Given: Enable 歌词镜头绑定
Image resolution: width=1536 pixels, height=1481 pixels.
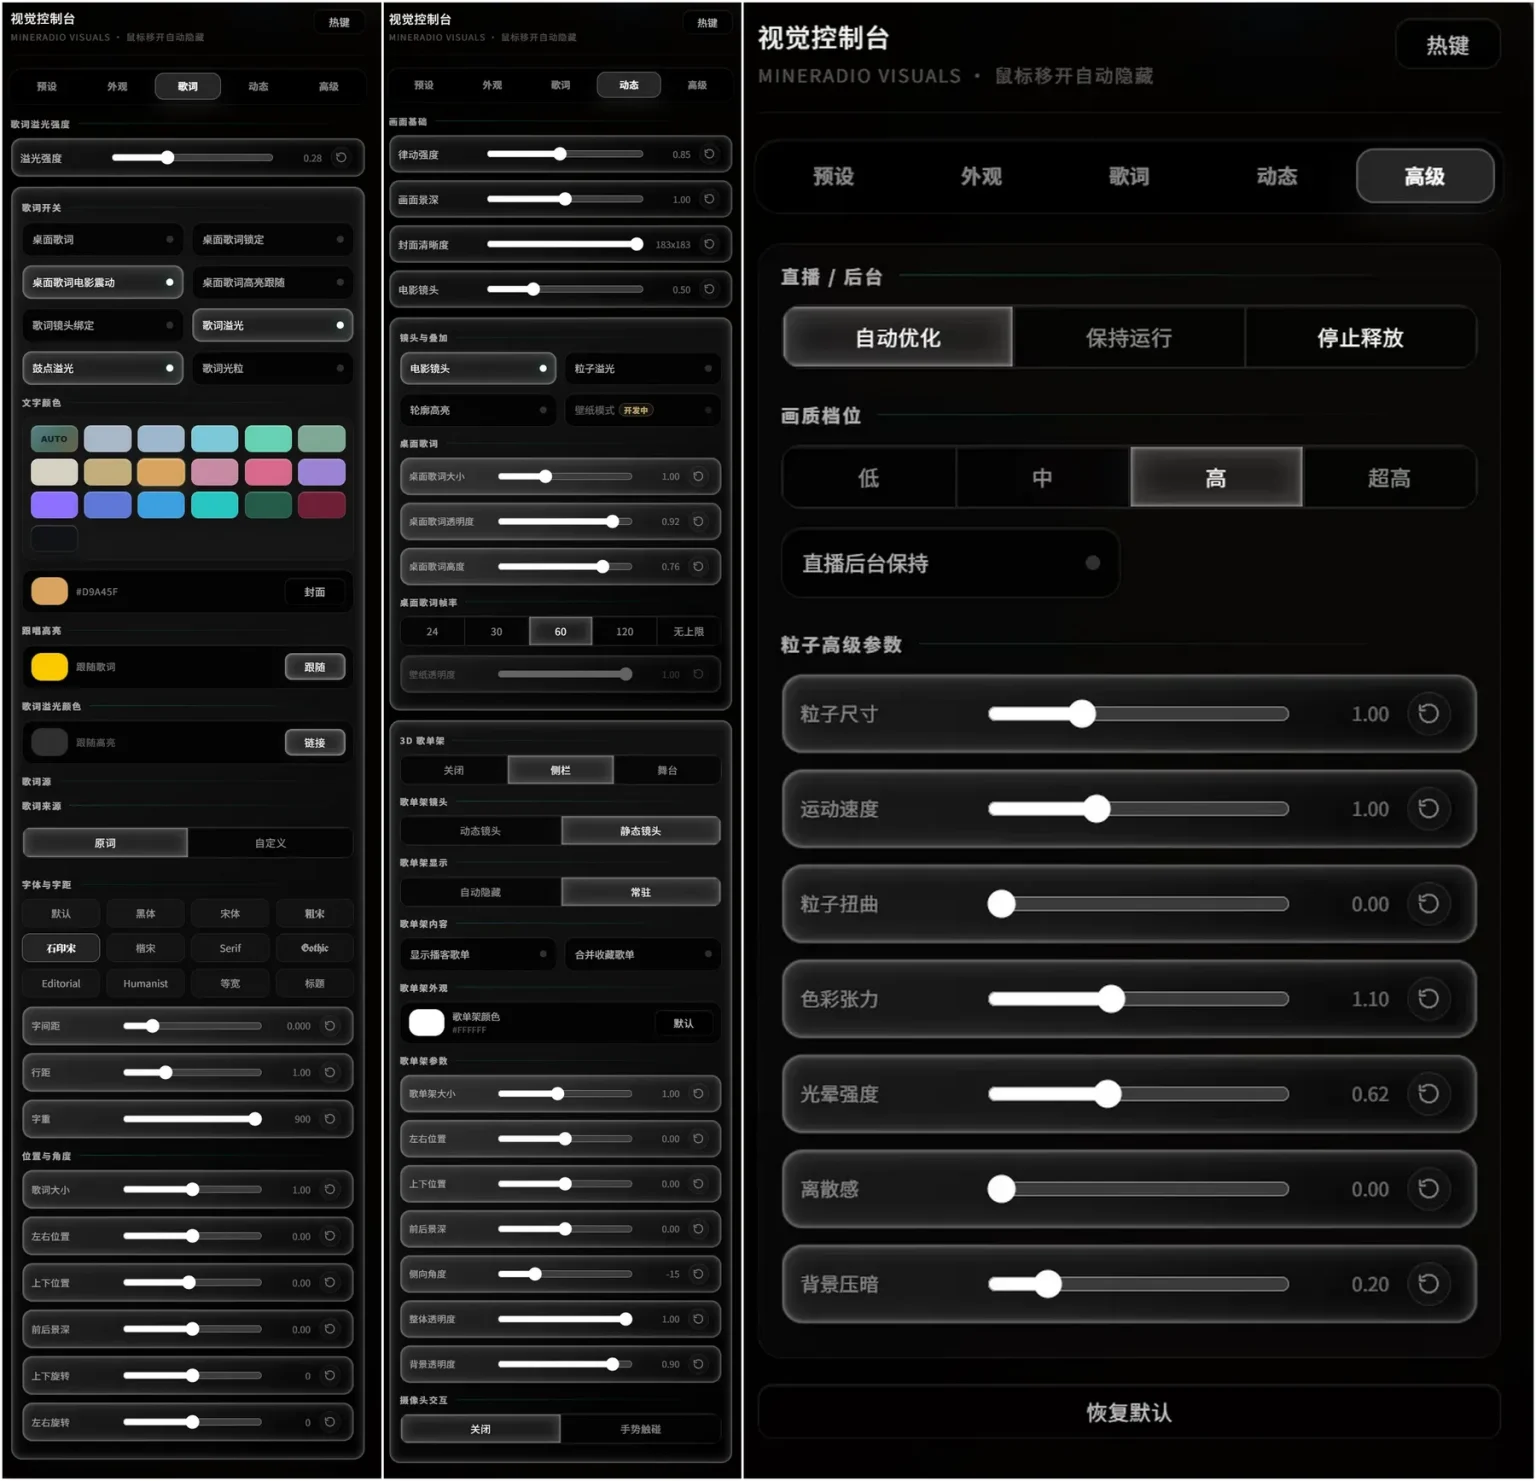Looking at the screenshot, I should point(102,325).
